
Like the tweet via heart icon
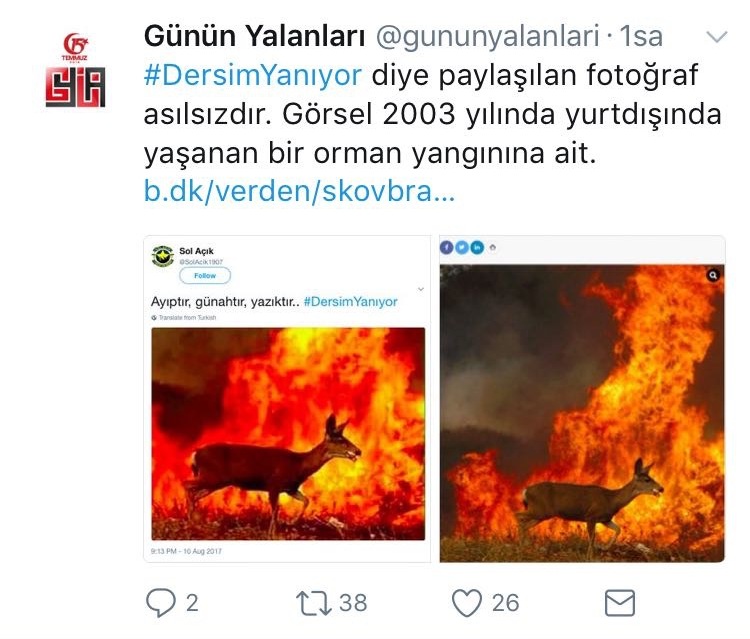point(467,603)
